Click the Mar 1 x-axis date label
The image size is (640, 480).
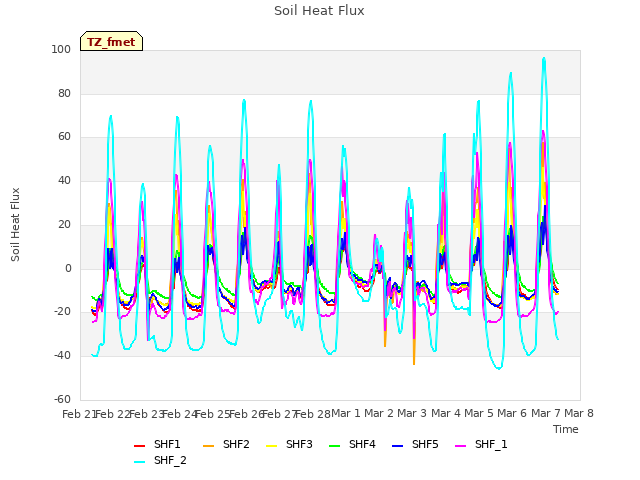coord(346,414)
